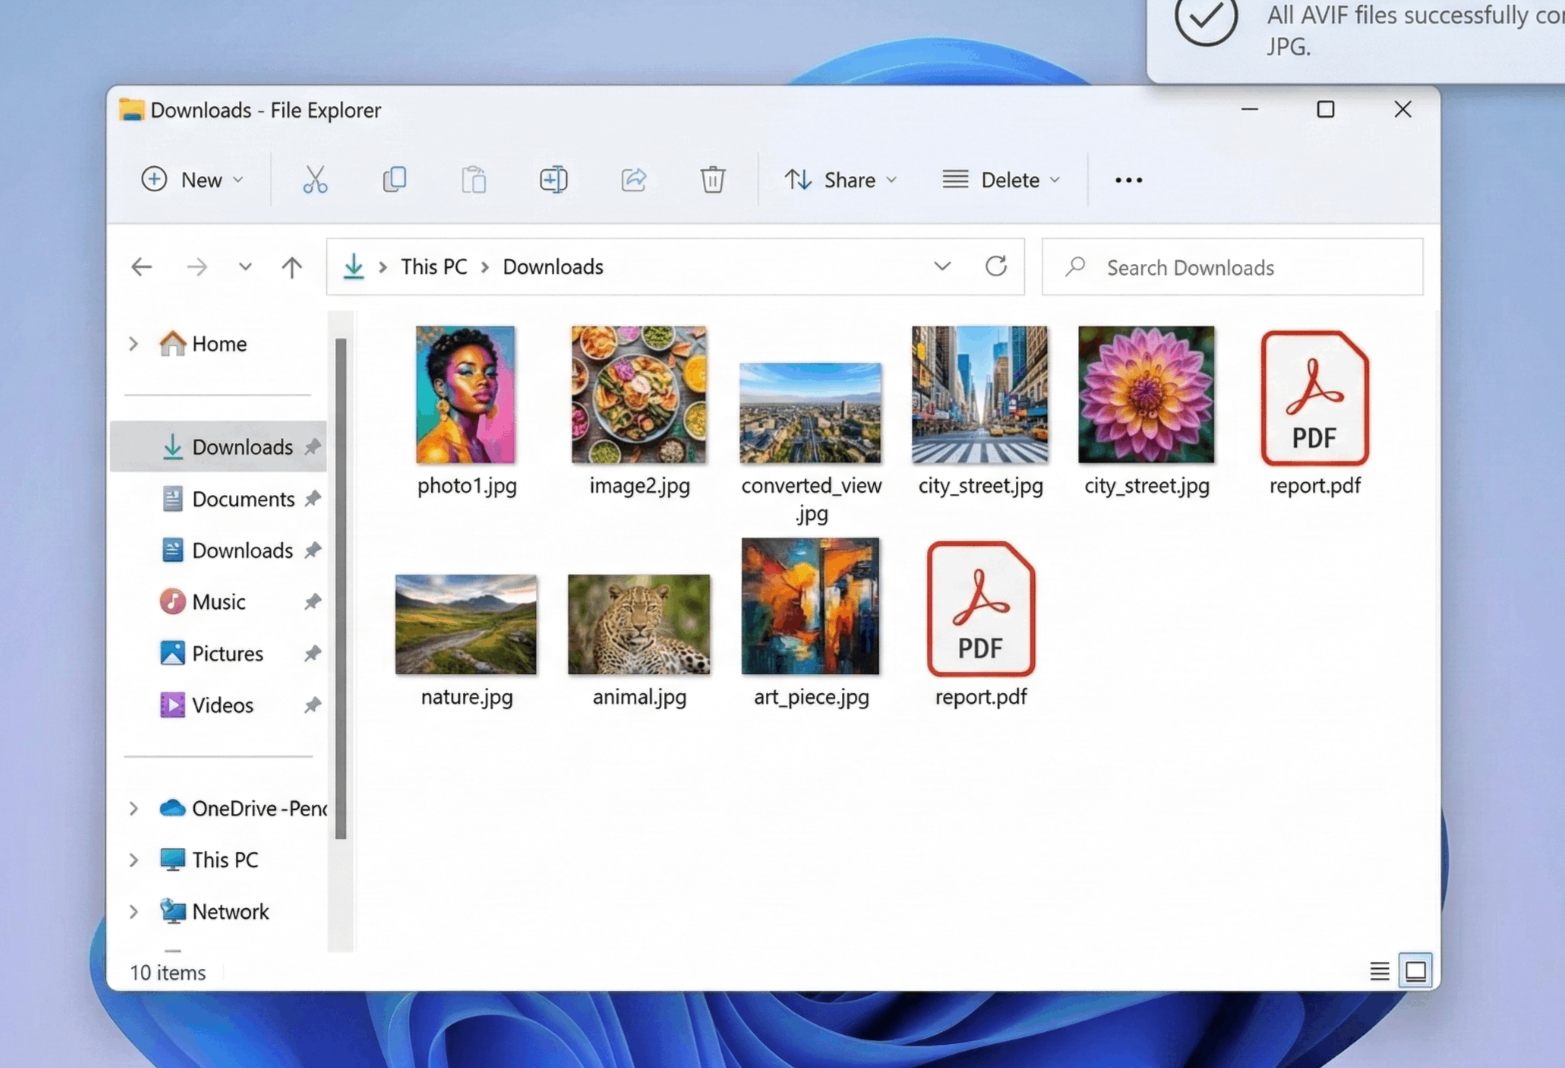Screen dimensions: 1565x1068
Task: Select the Rename icon in the toolbar
Action: click(x=553, y=180)
